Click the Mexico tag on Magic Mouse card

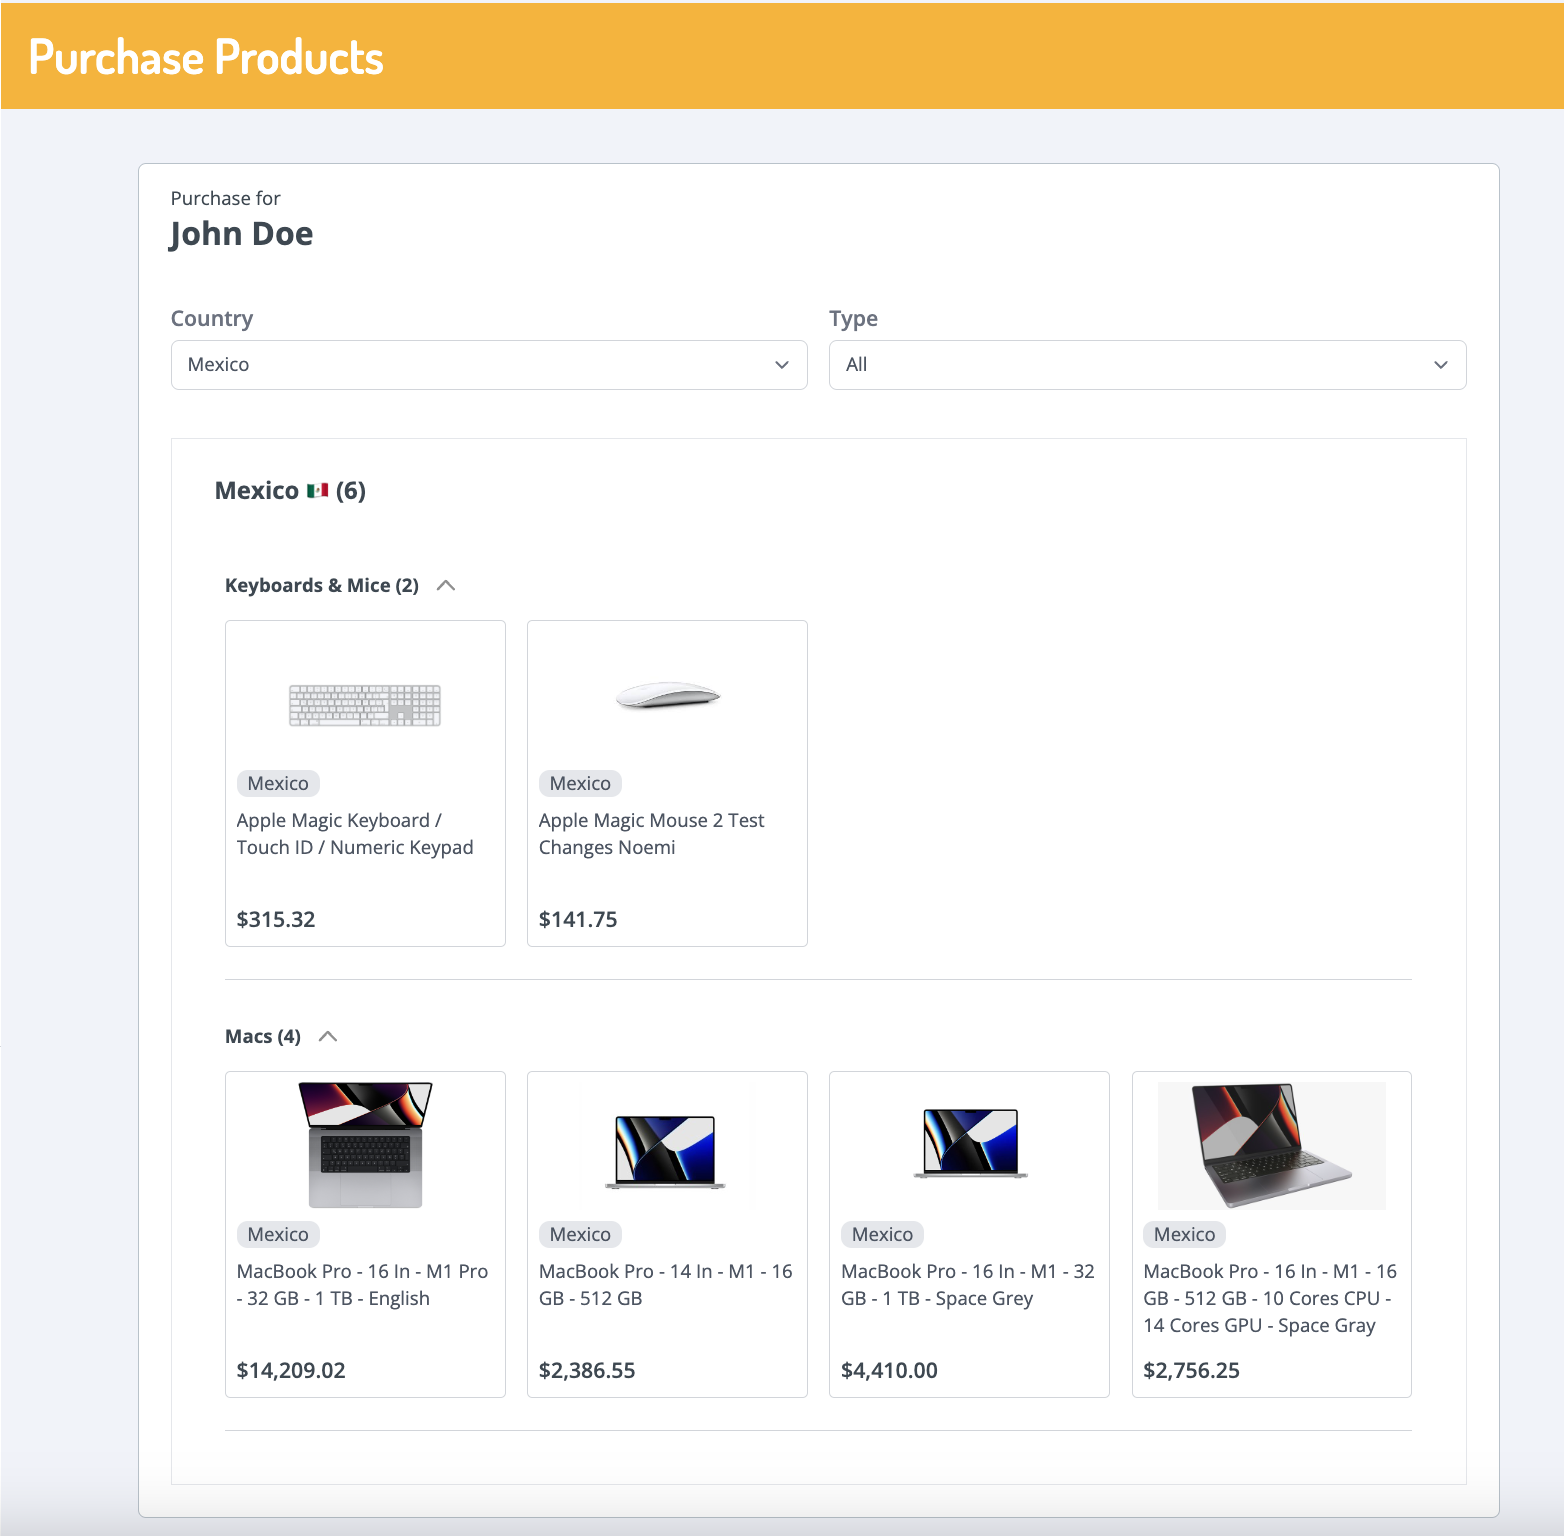pyautogui.click(x=580, y=783)
